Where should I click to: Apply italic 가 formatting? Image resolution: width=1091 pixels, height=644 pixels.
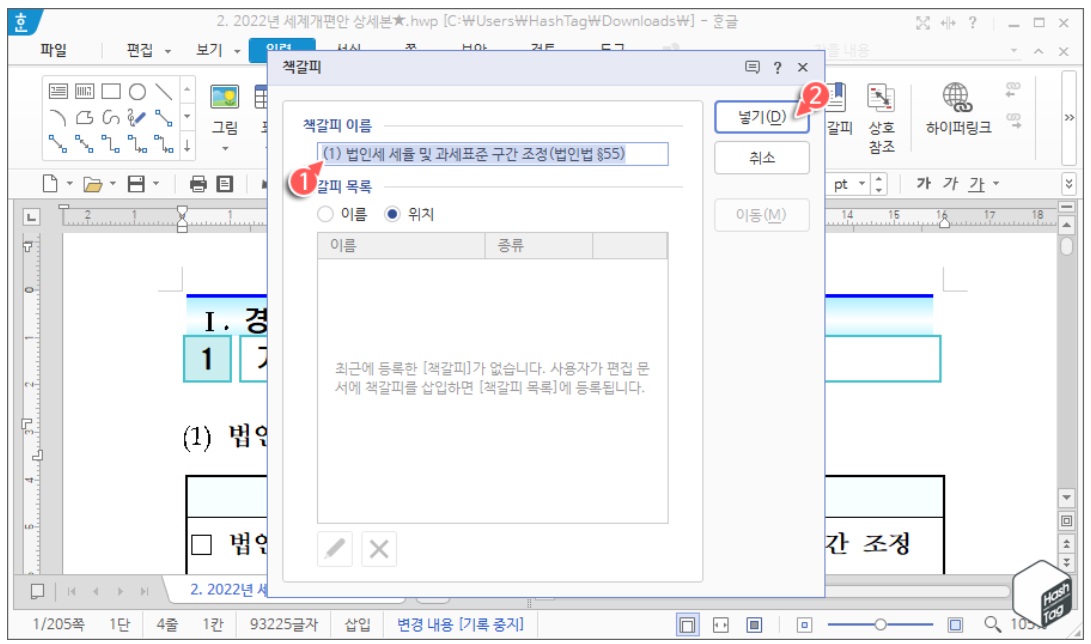click(x=950, y=183)
